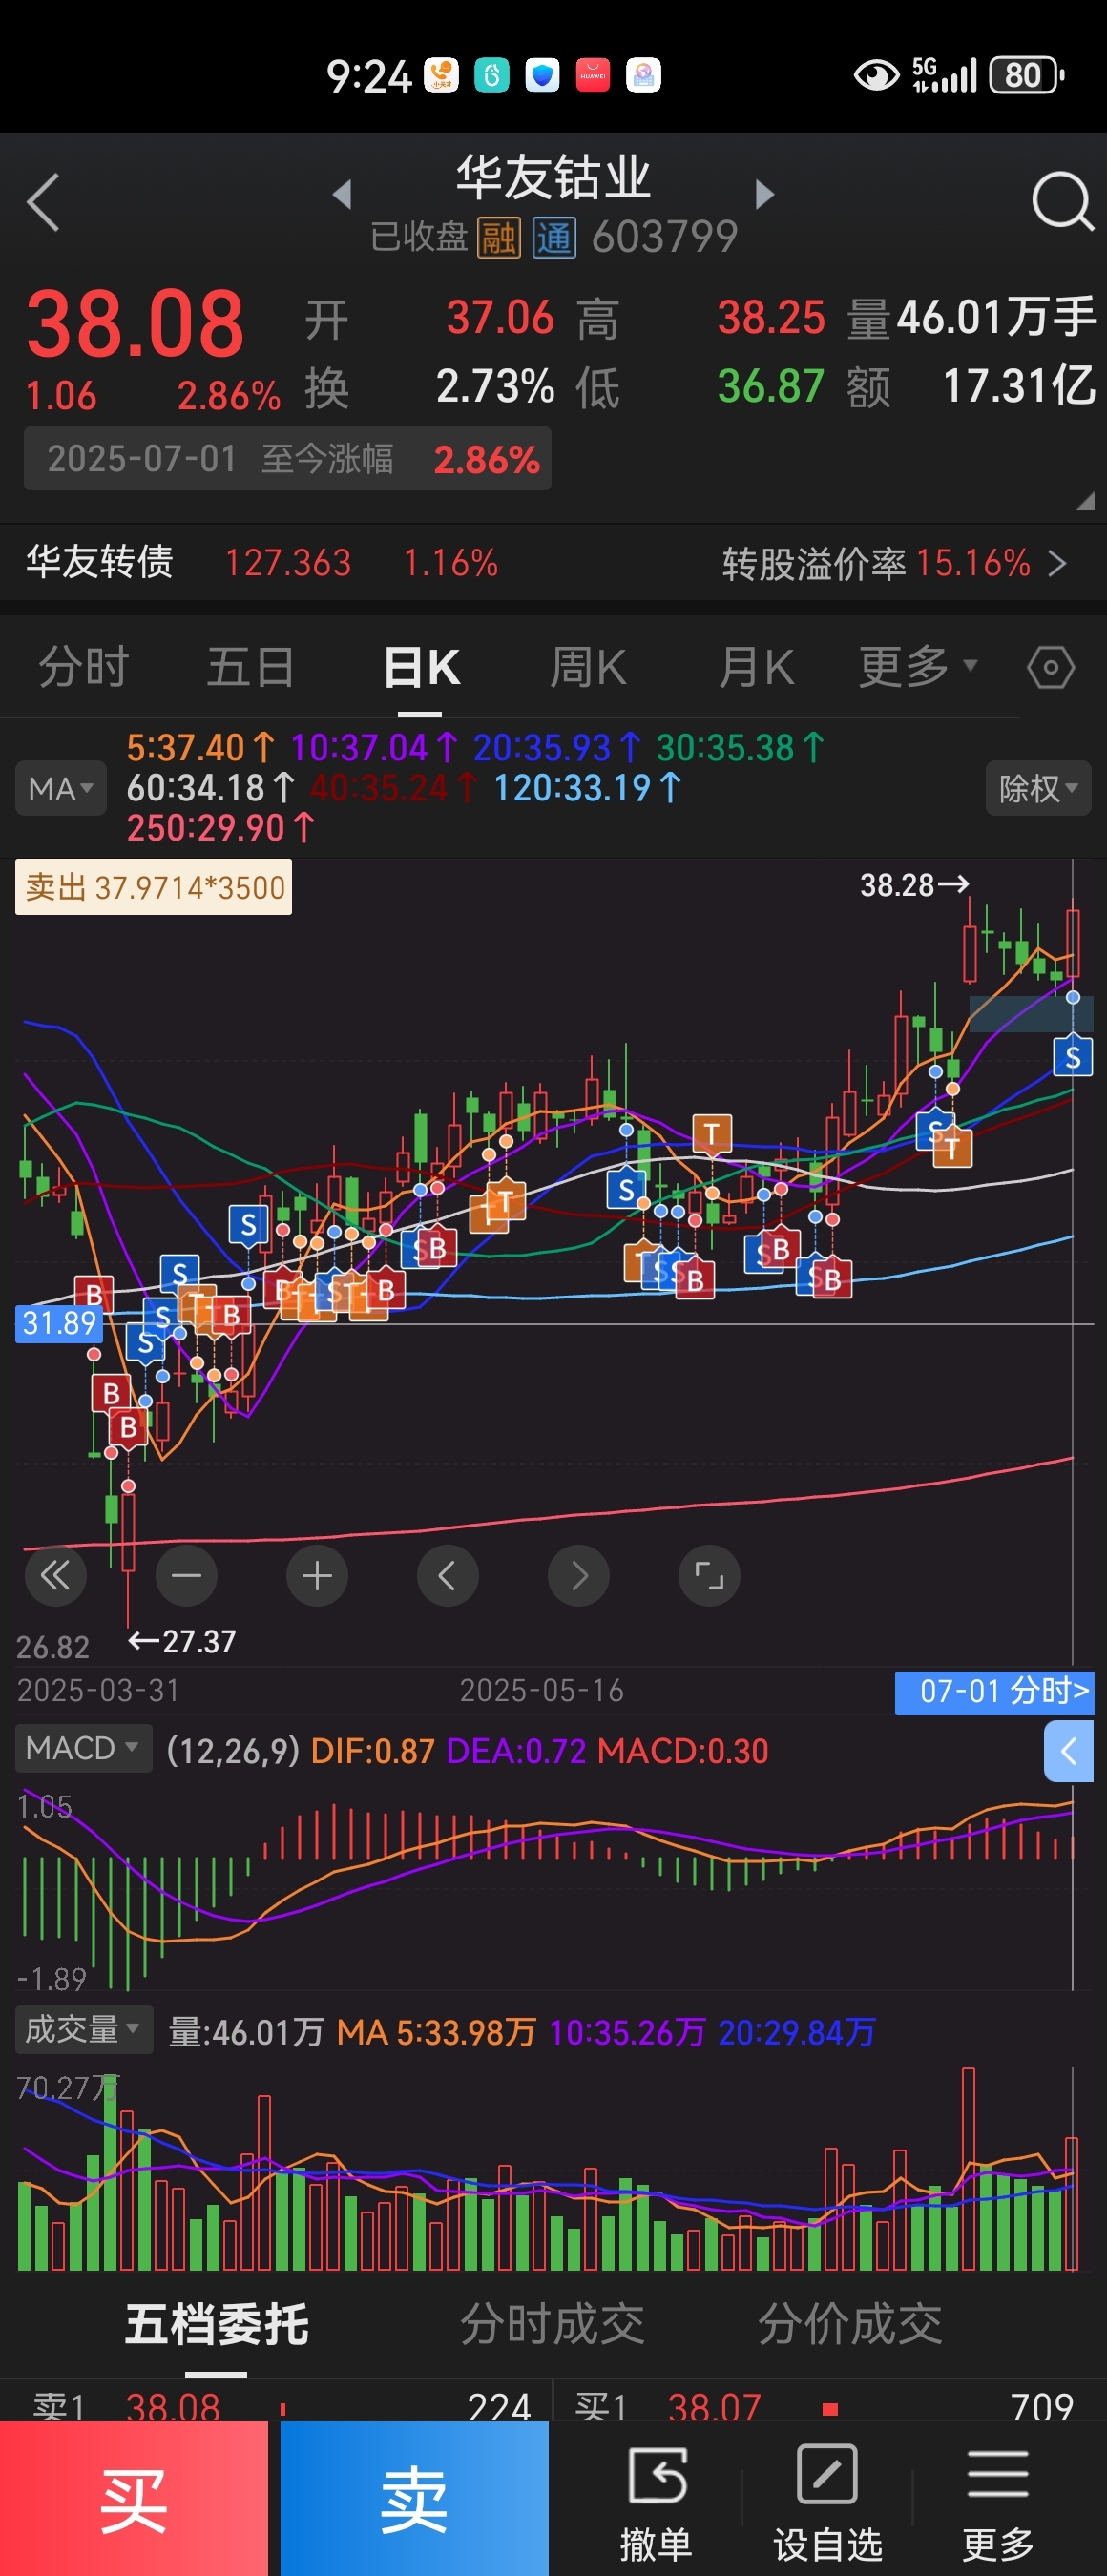Tap high price 38.25
Viewport: 1107px width, 2576px height.
click(771, 318)
